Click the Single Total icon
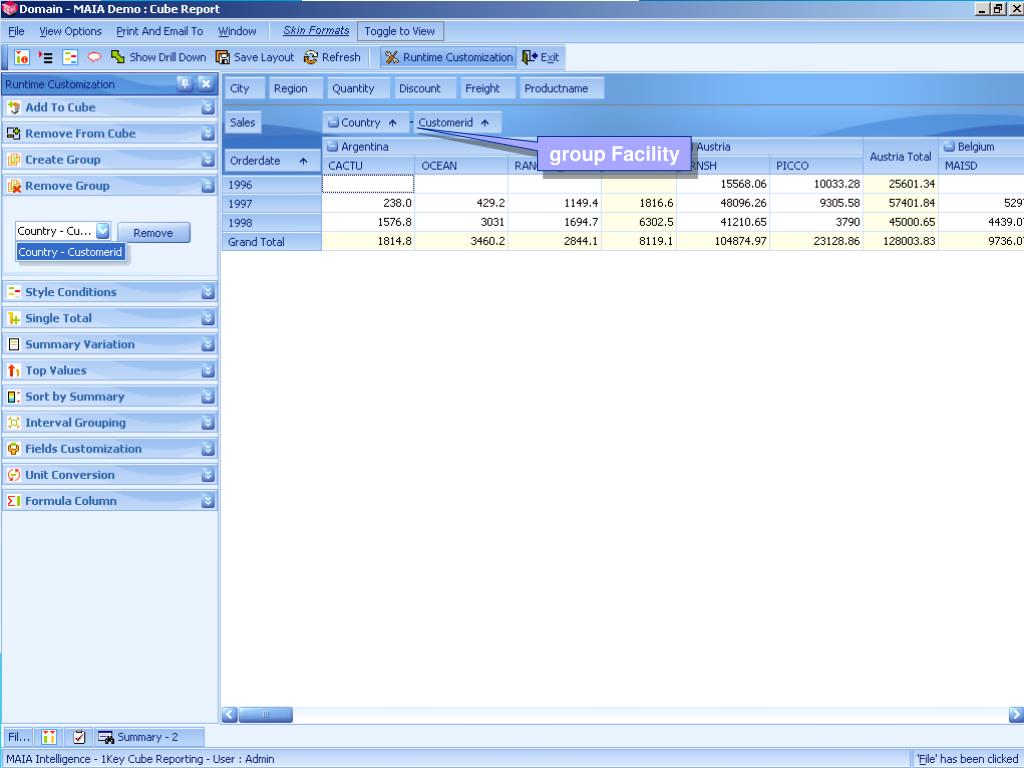This screenshot has width=1024, height=768. pyautogui.click(x=14, y=319)
